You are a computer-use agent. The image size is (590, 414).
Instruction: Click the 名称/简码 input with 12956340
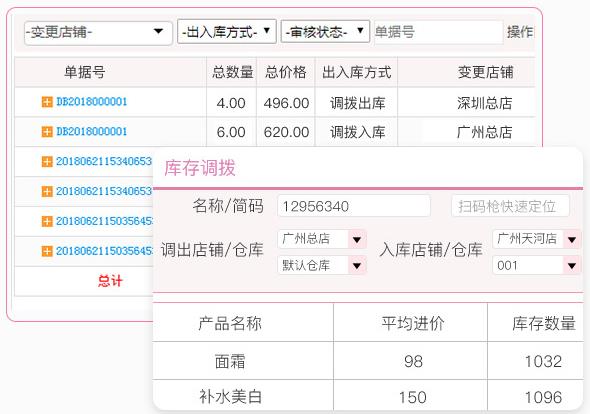point(354,206)
